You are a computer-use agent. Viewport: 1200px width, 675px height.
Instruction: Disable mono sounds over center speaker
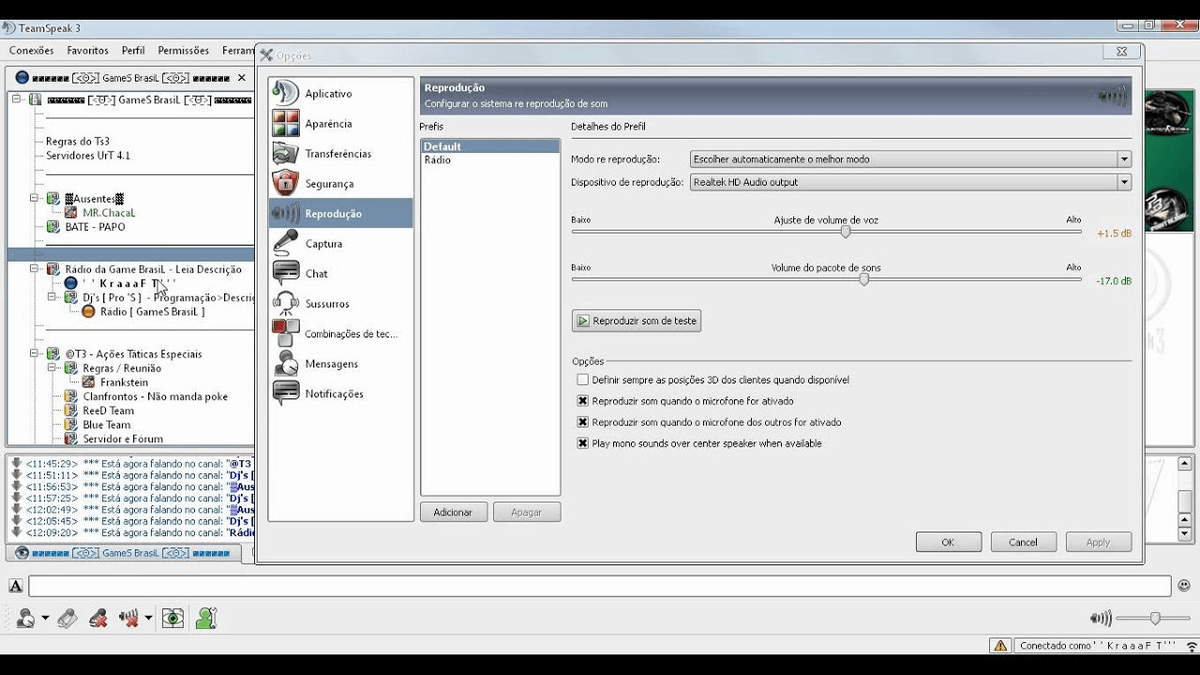pos(581,443)
